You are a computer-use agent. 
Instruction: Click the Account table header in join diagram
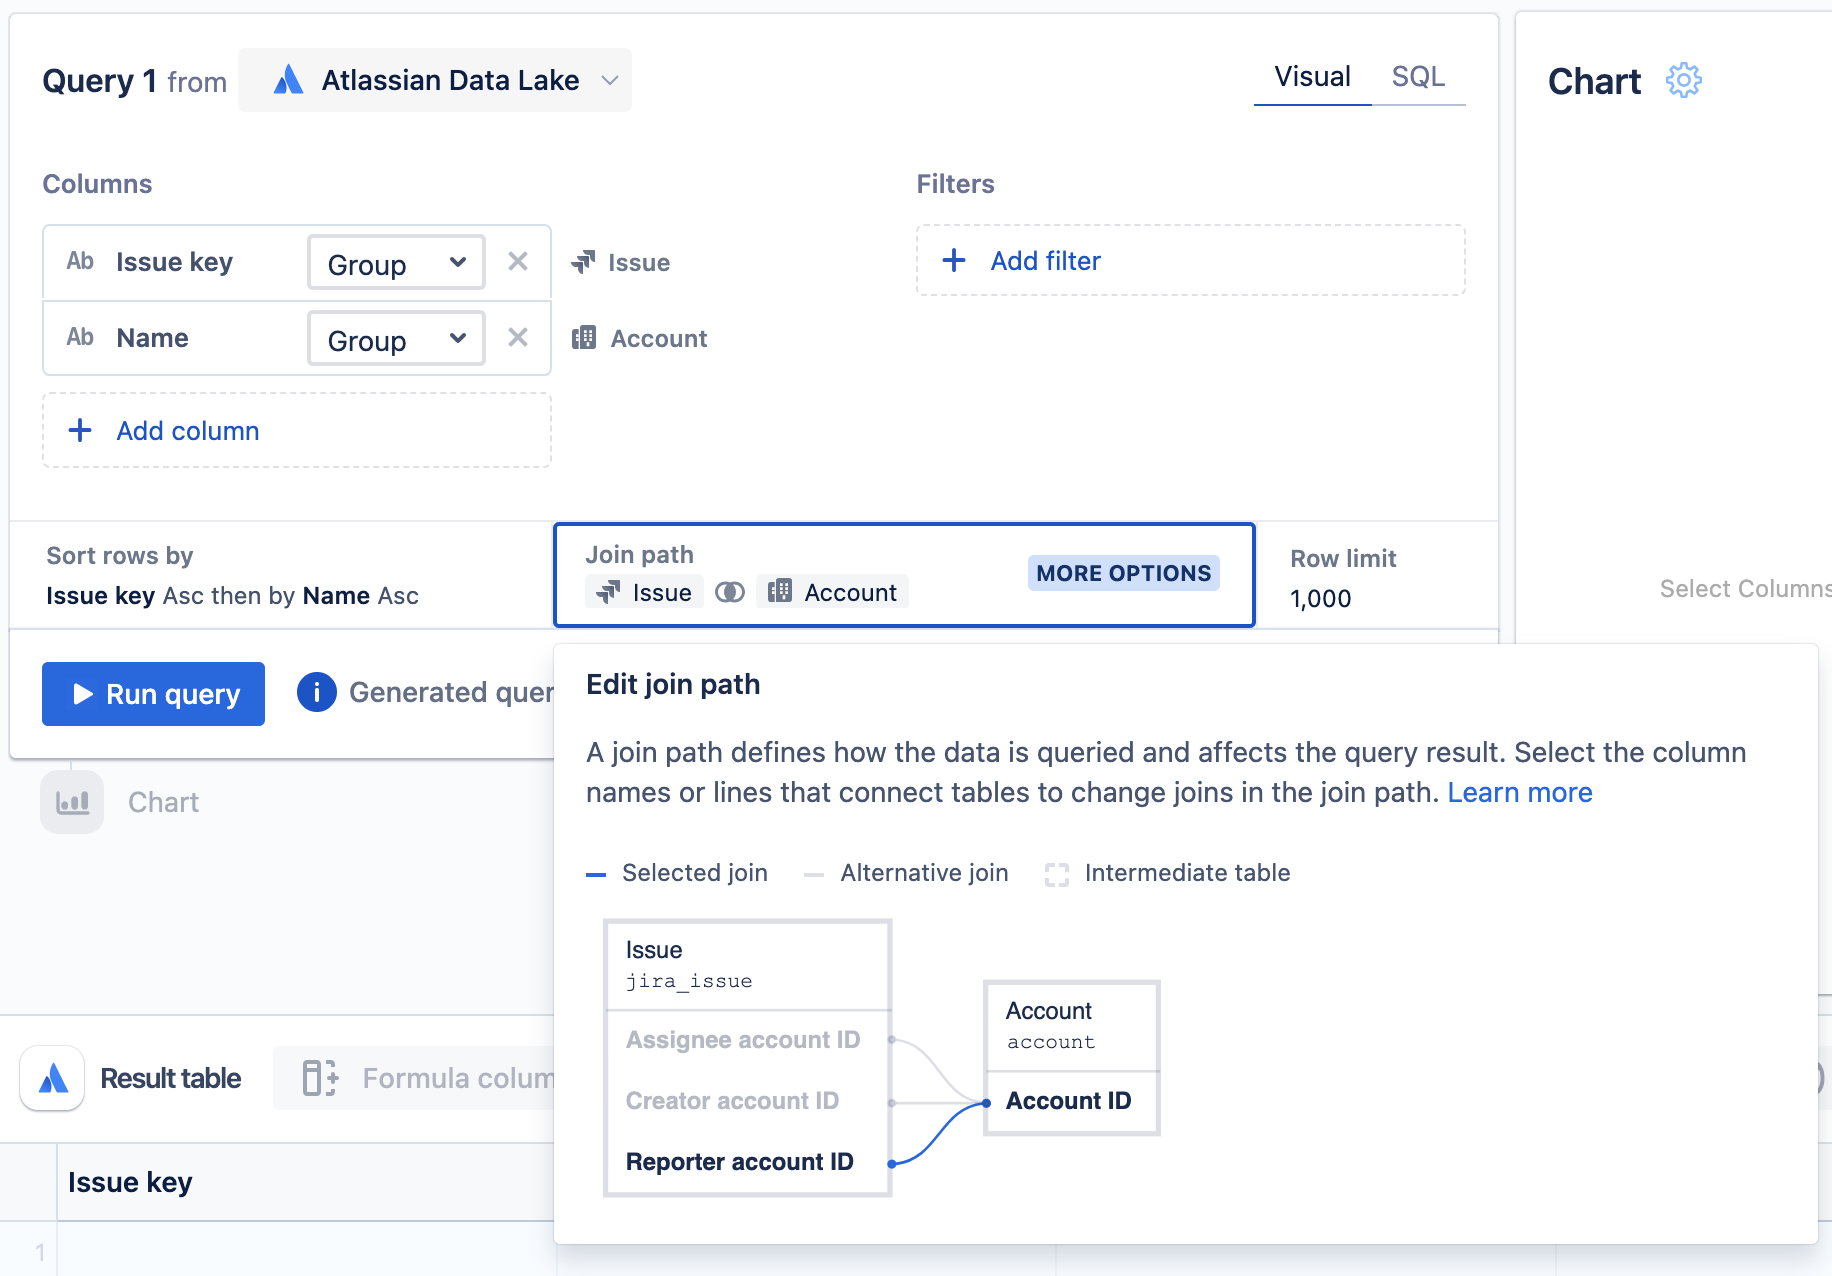(1072, 1026)
